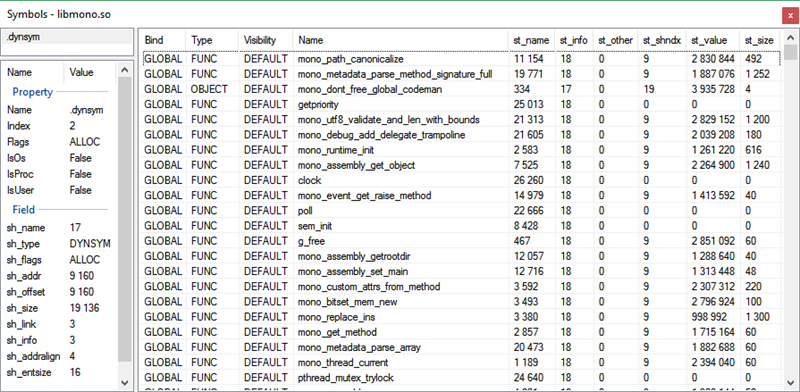Select the IsProc property row

pyautogui.click(x=60, y=174)
